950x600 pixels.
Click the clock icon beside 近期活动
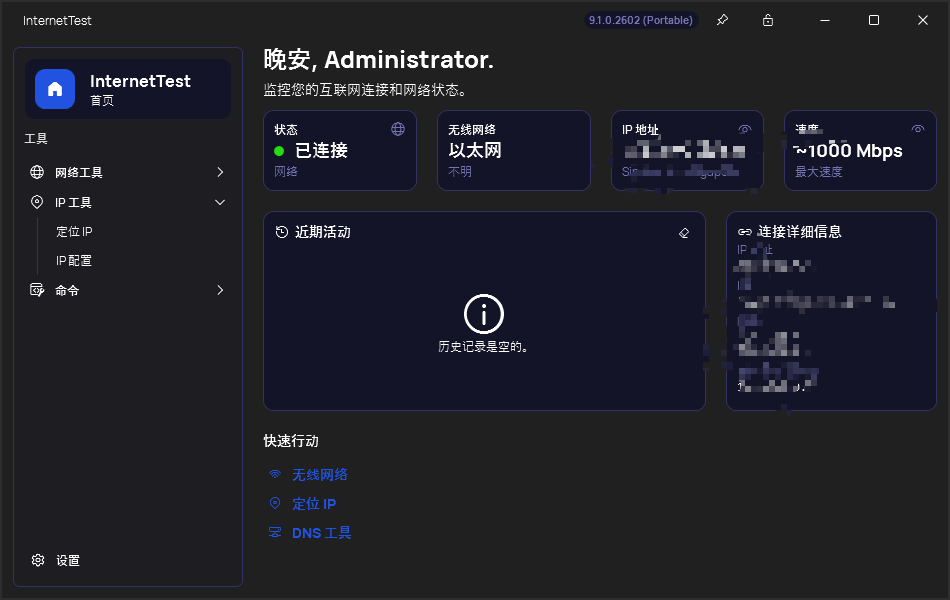(281, 232)
